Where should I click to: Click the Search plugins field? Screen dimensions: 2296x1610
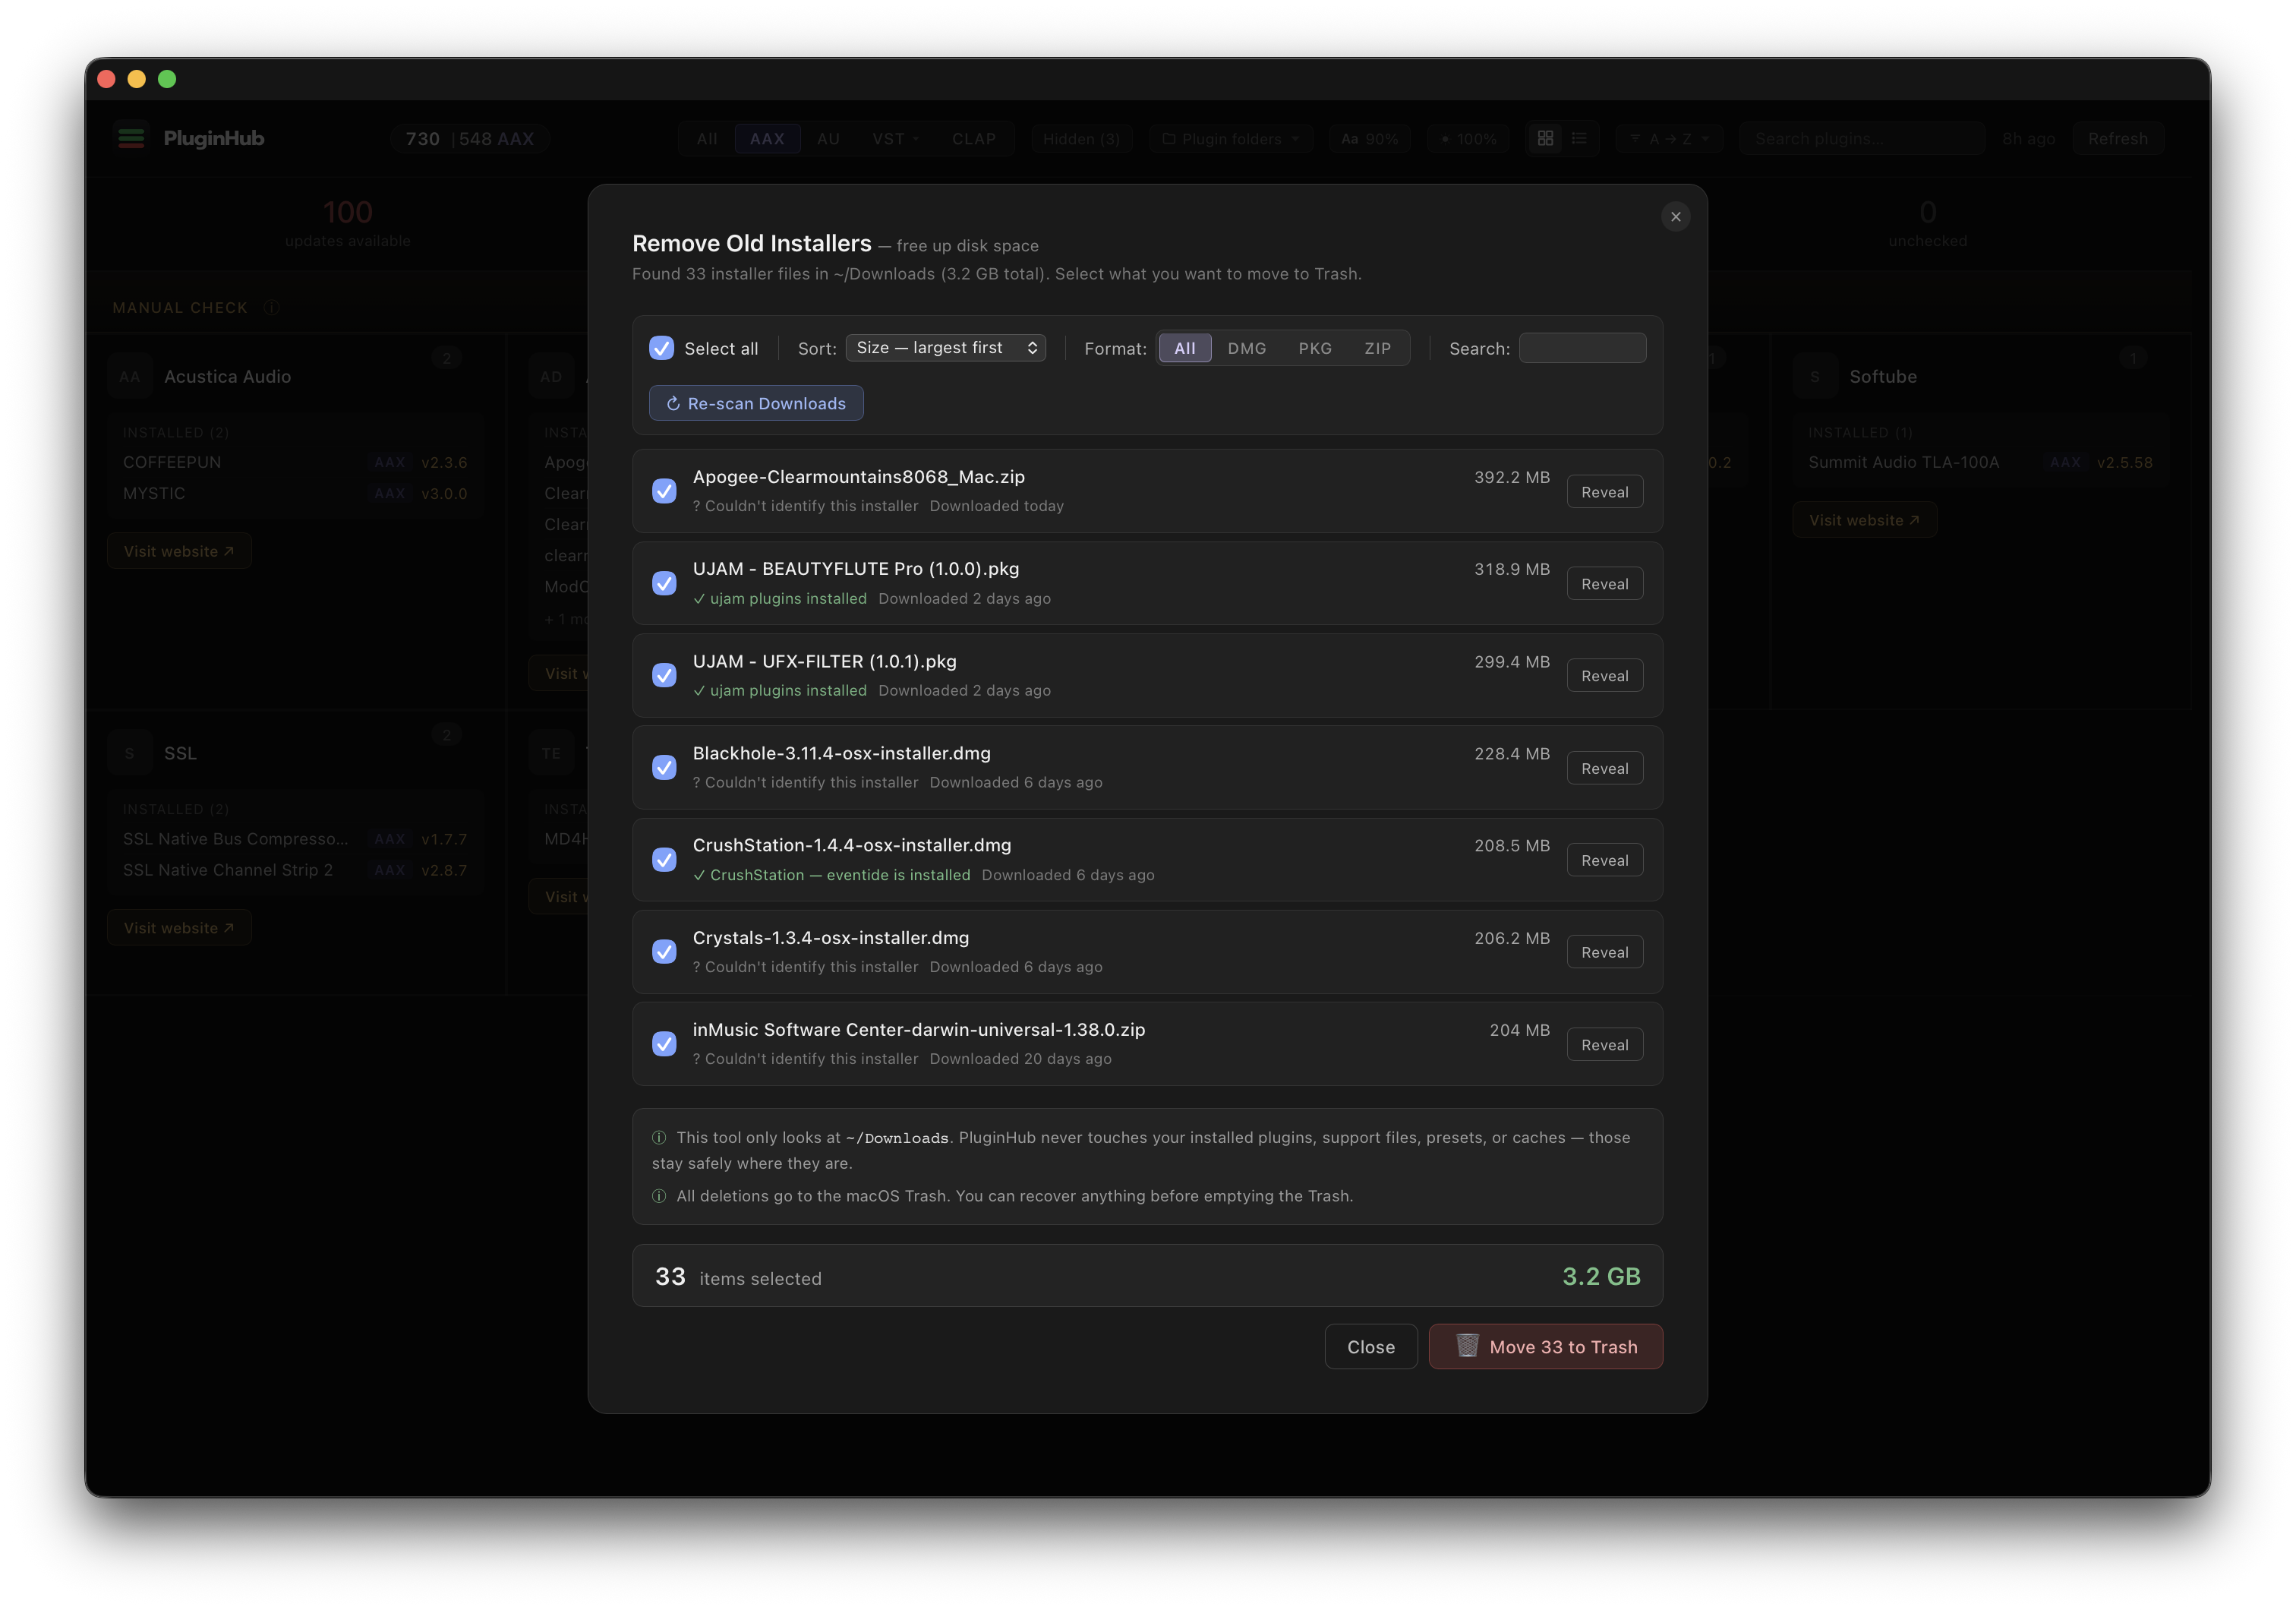[x=1862, y=139]
